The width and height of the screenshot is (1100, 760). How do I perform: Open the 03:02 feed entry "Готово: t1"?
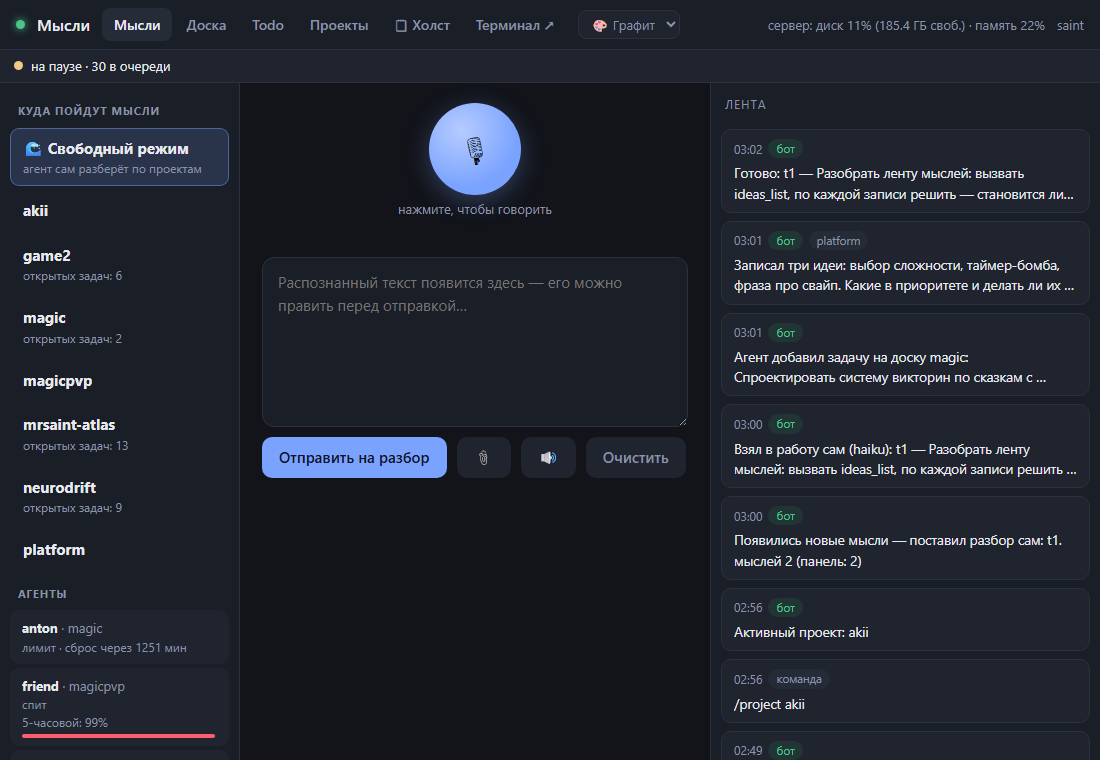tap(905, 171)
